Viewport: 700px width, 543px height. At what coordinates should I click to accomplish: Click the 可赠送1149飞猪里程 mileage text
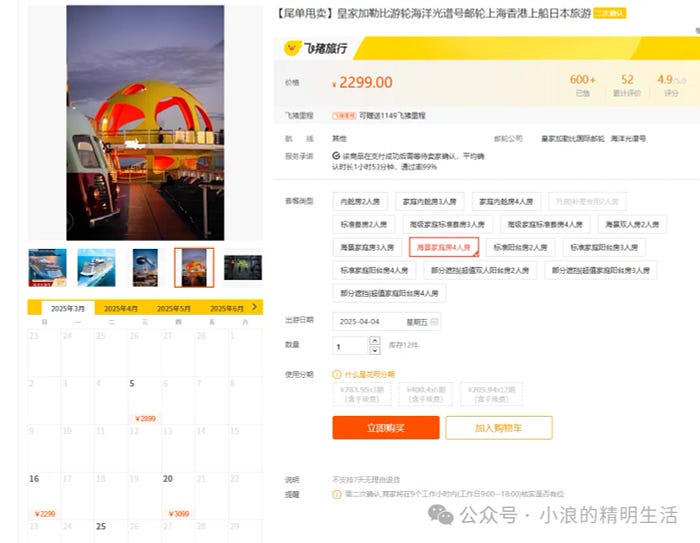tap(392, 116)
